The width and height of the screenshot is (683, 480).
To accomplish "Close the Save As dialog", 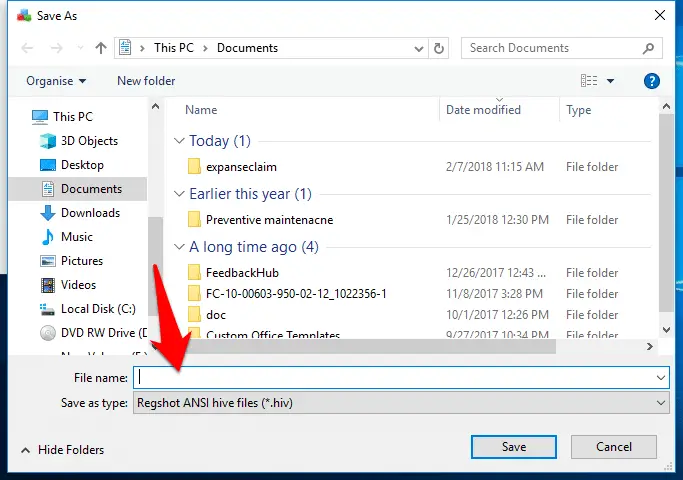I will (659, 15).
